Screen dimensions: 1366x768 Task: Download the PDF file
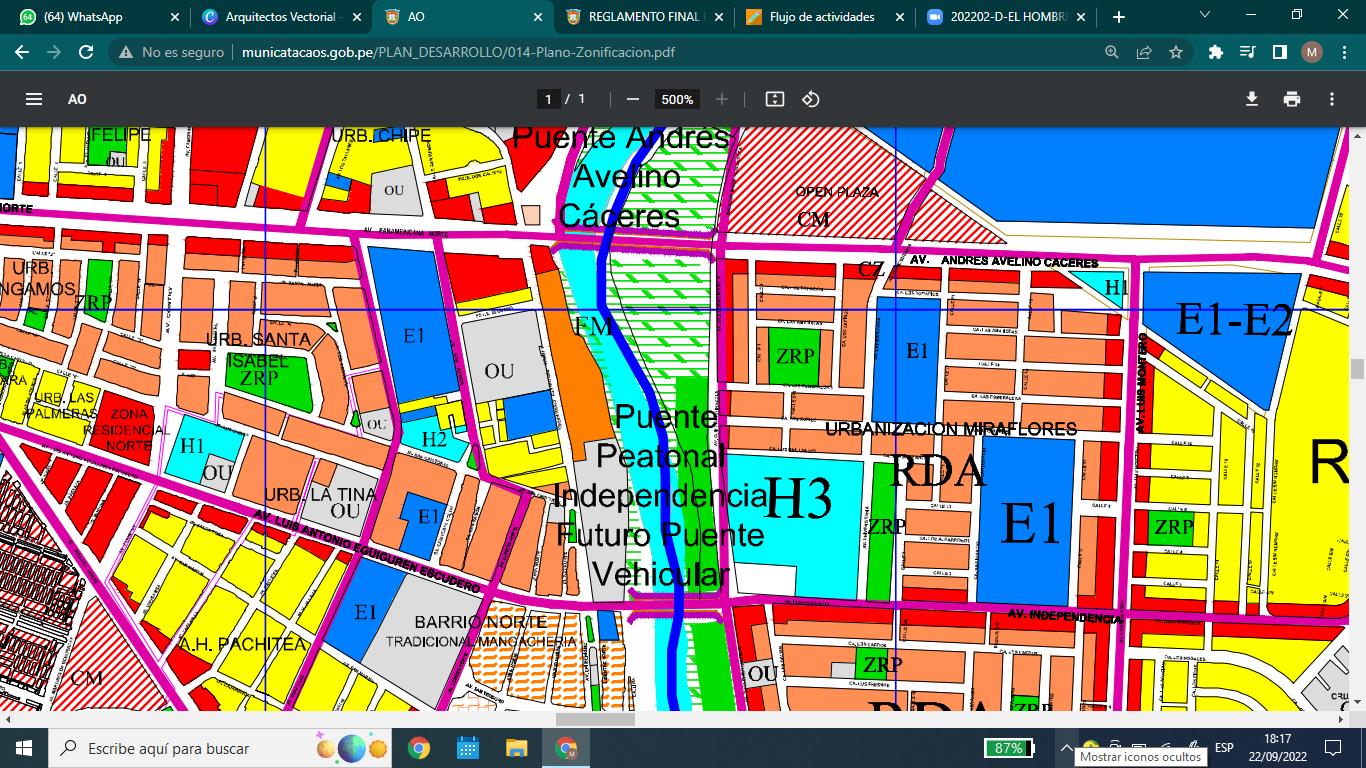point(1251,99)
